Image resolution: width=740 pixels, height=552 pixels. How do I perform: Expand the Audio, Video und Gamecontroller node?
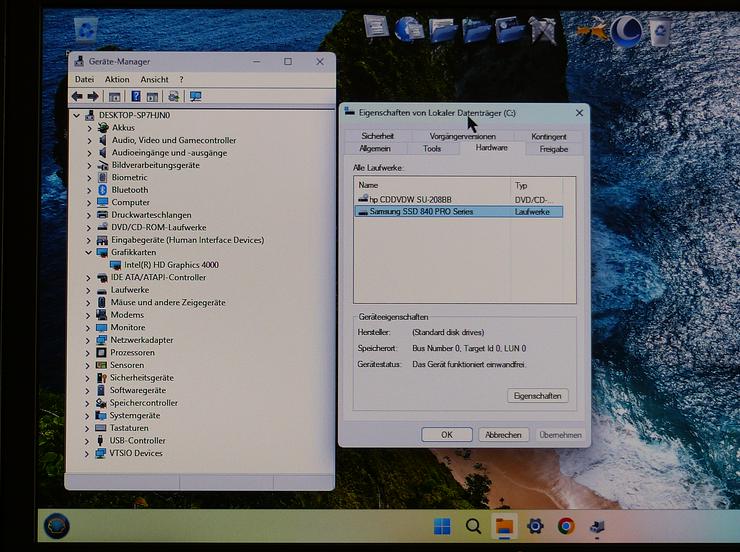tap(89, 140)
